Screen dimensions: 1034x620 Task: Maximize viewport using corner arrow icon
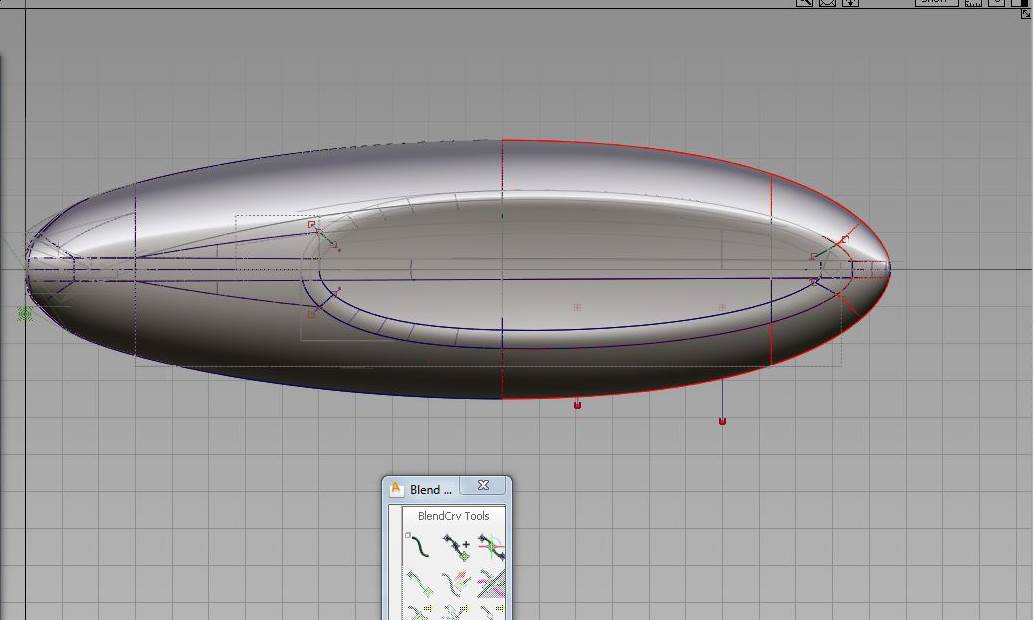(x=1025, y=13)
